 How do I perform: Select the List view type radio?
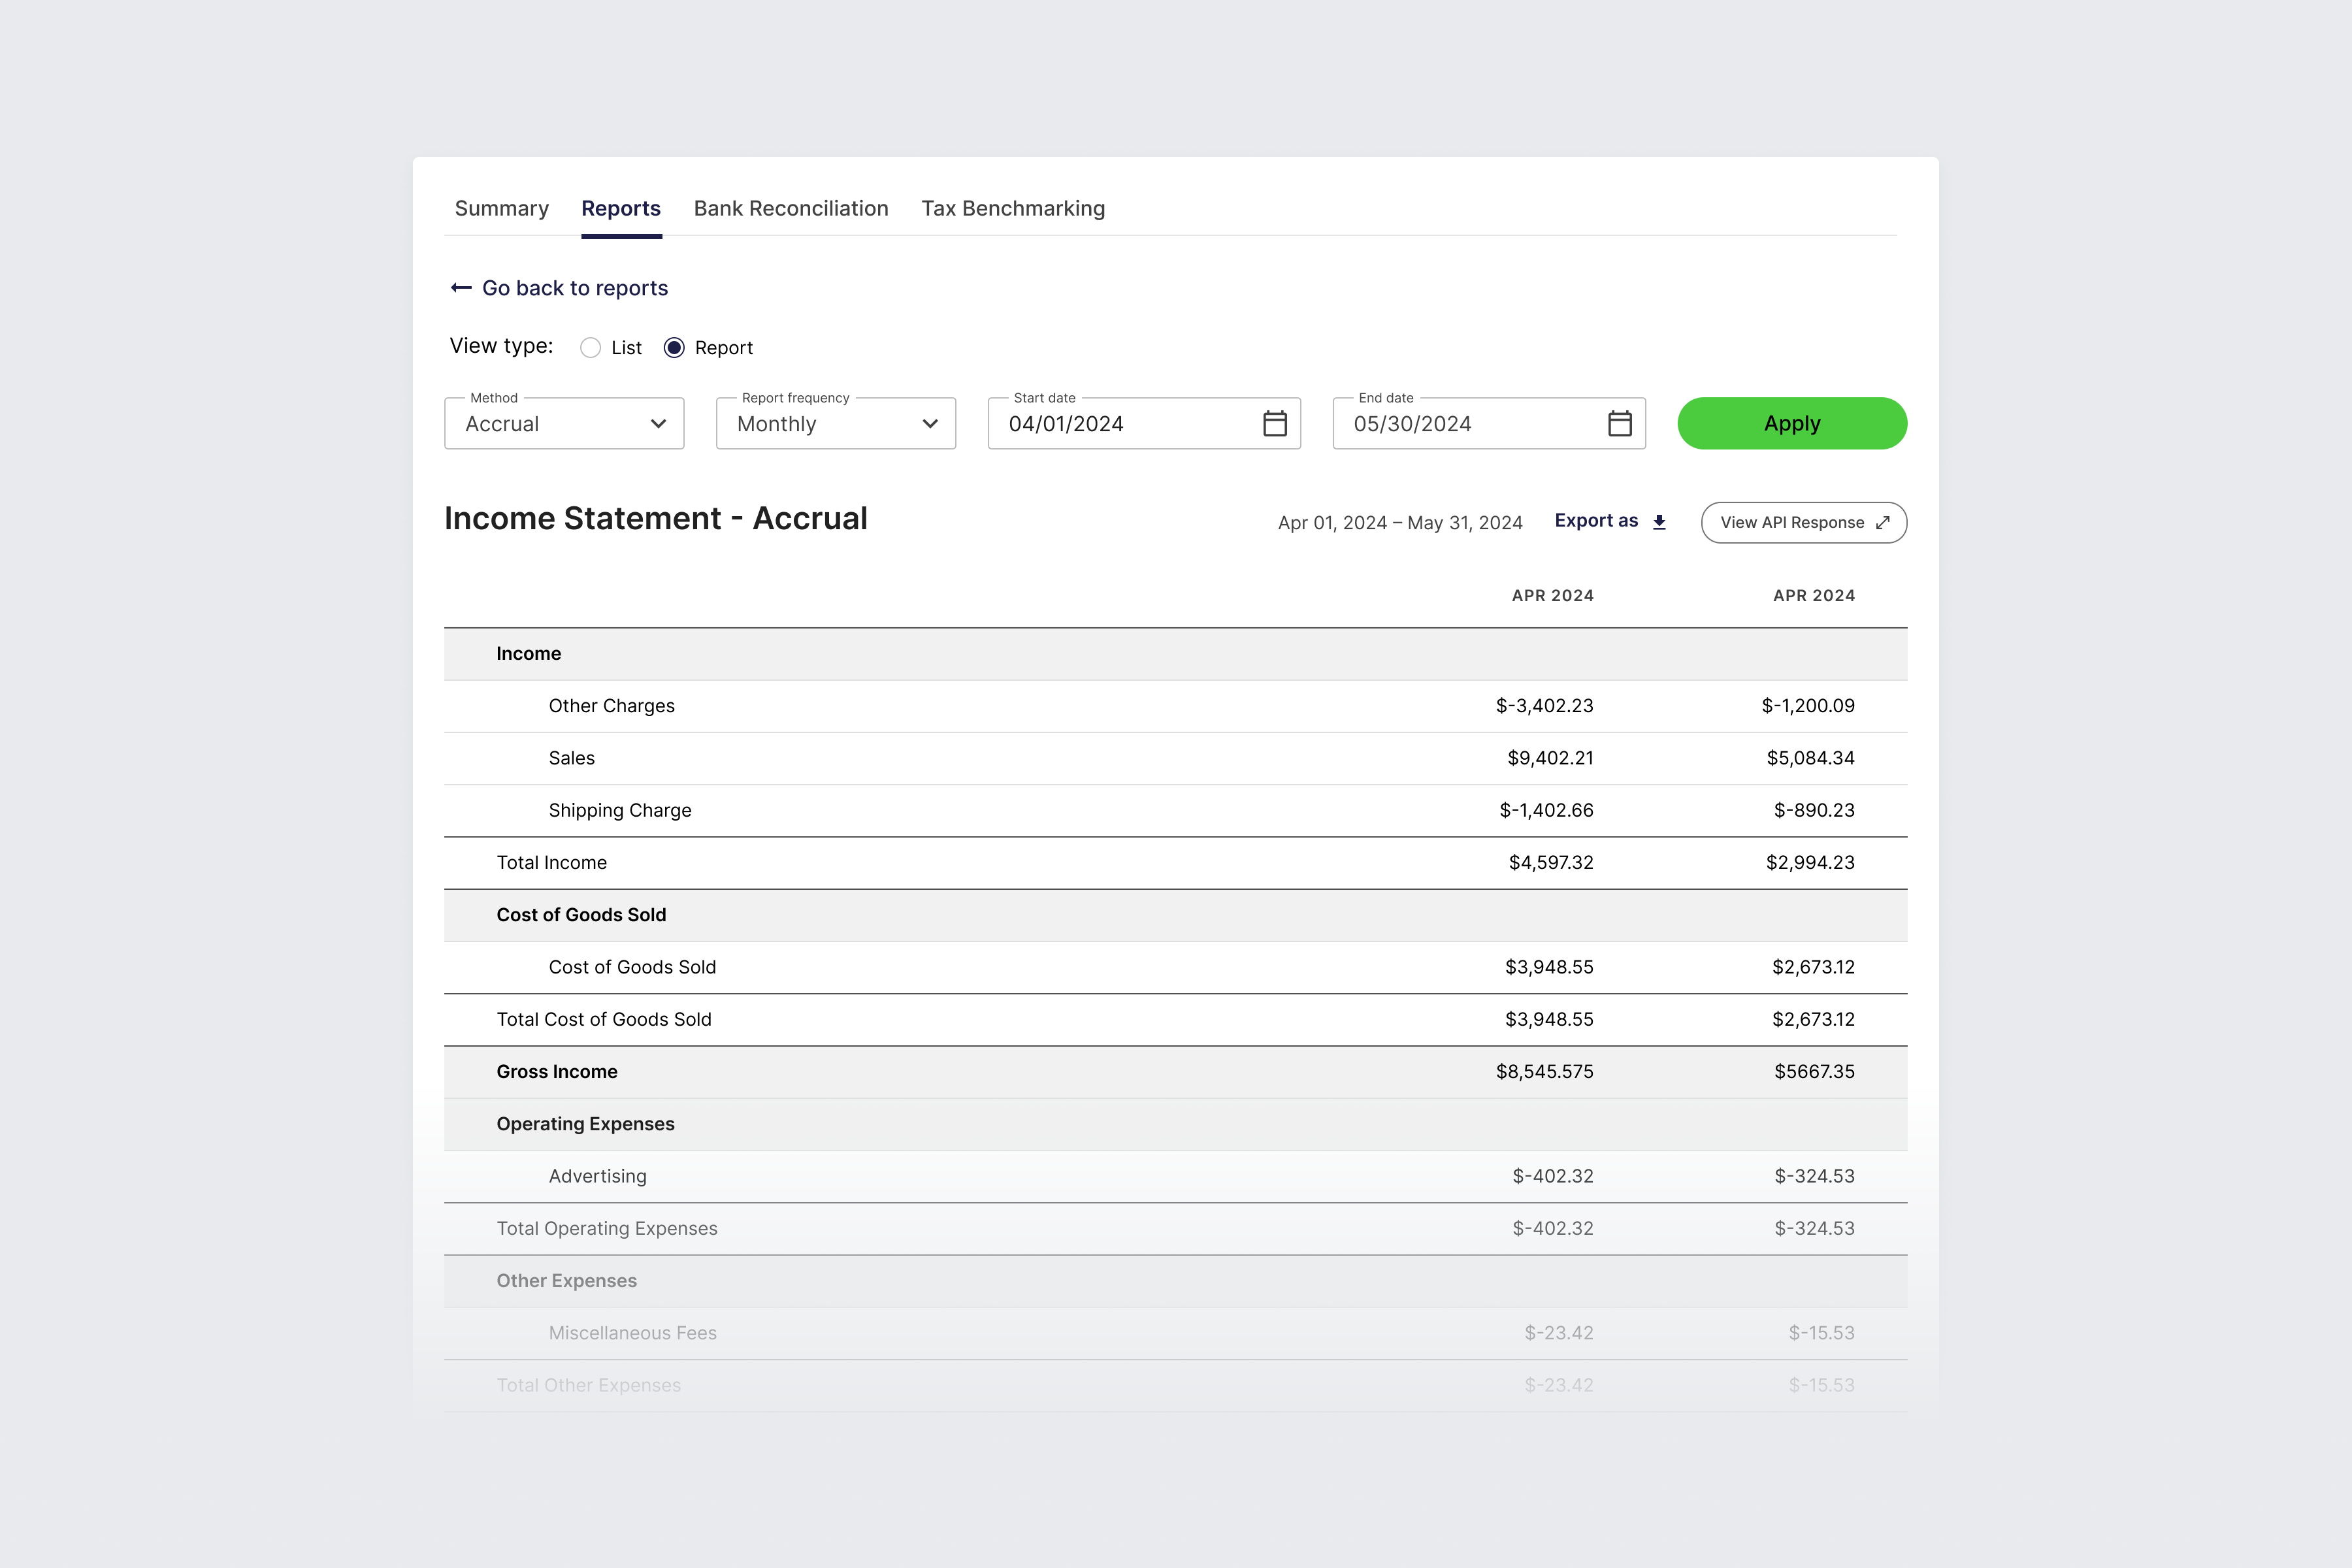590,348
